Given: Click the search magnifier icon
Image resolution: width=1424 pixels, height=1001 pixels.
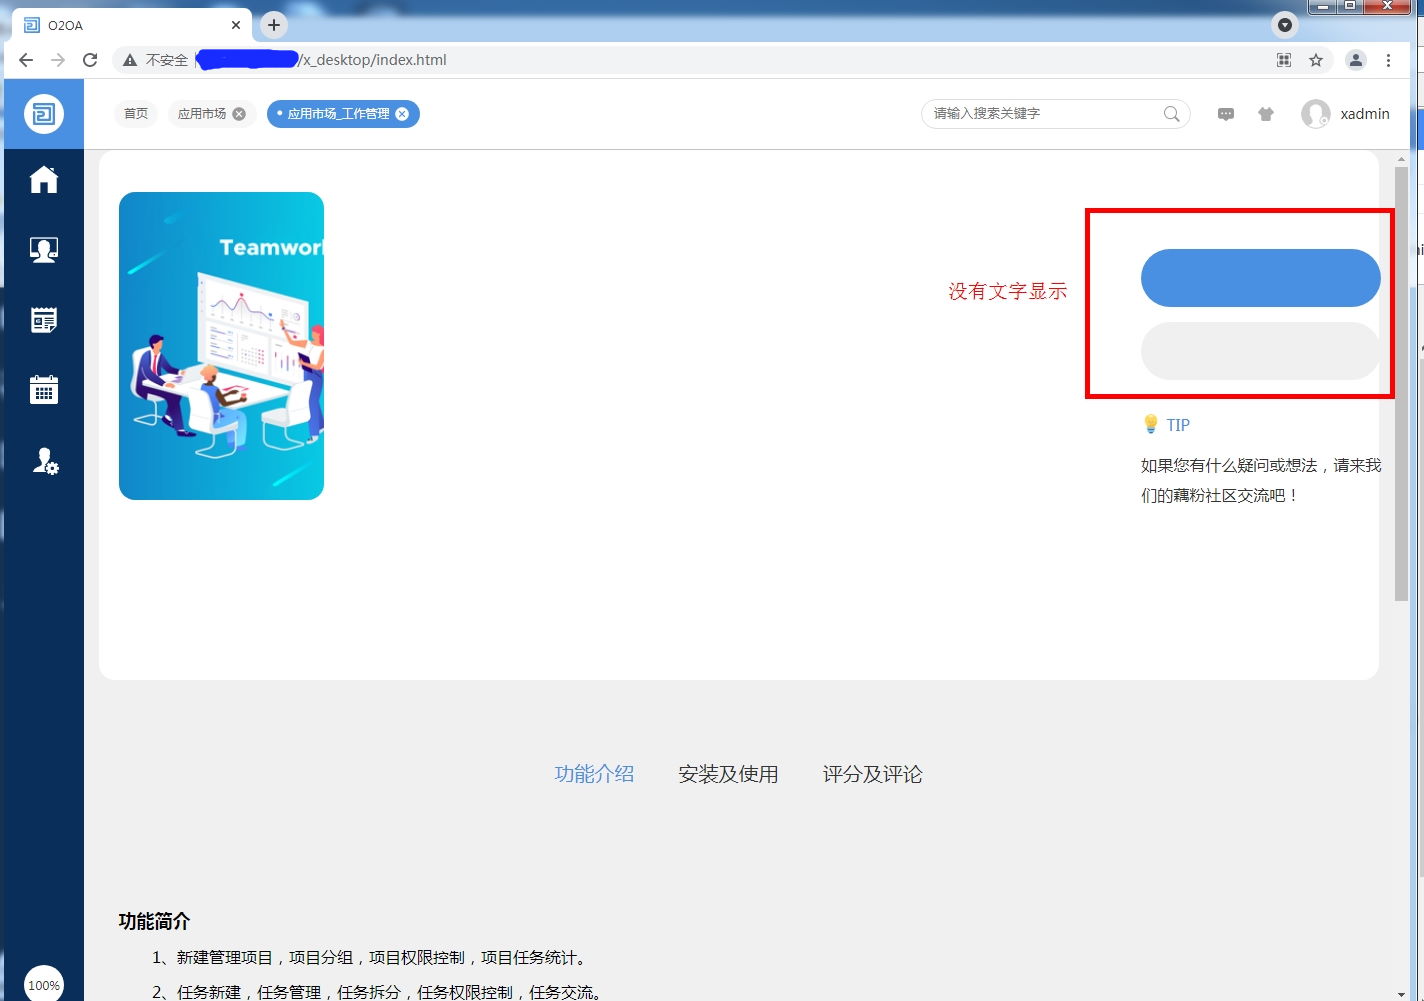Looking at the screenshot, I should coord(1172,114).
